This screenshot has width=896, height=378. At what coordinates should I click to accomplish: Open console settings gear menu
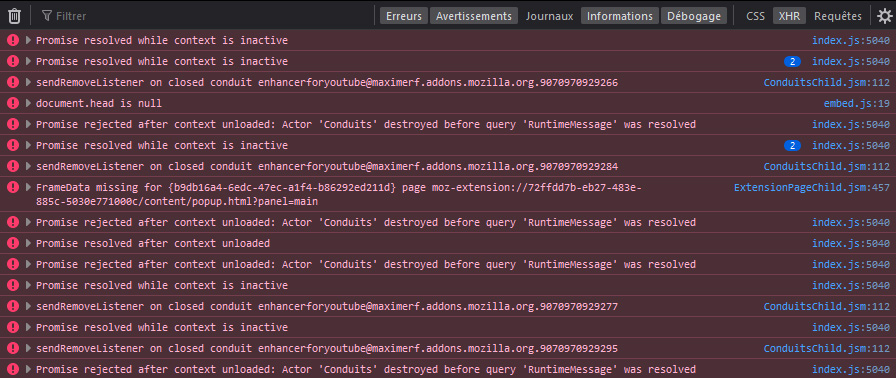(884, 16)
